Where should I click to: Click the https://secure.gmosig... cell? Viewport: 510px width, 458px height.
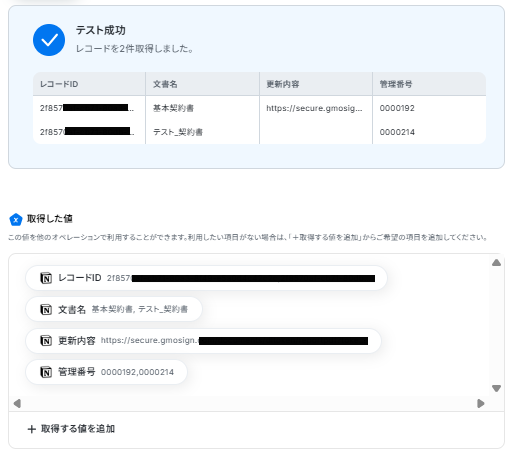(x=316, y=108)
